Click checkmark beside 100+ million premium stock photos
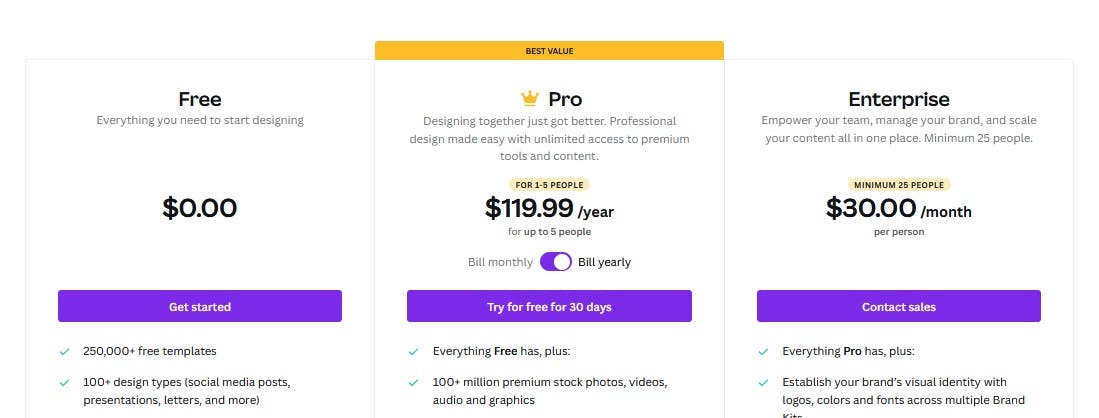 click(413, 383)
